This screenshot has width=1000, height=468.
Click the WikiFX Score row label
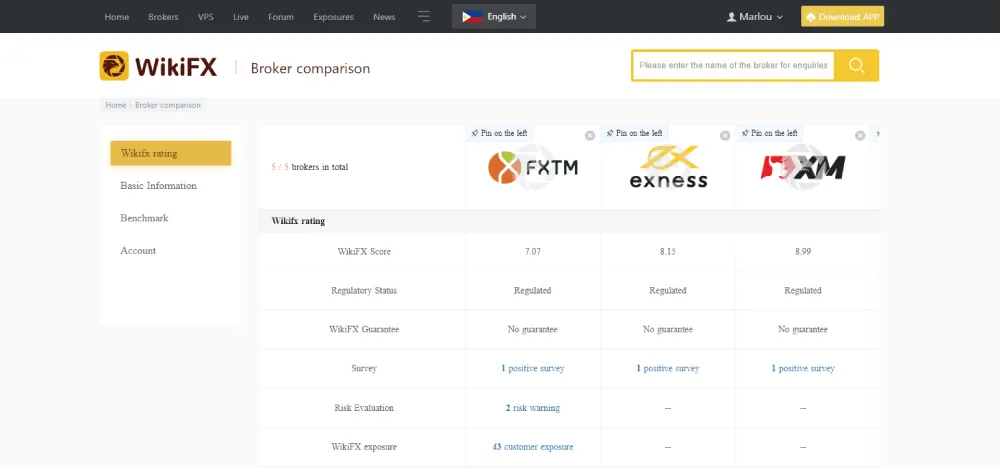364,252
